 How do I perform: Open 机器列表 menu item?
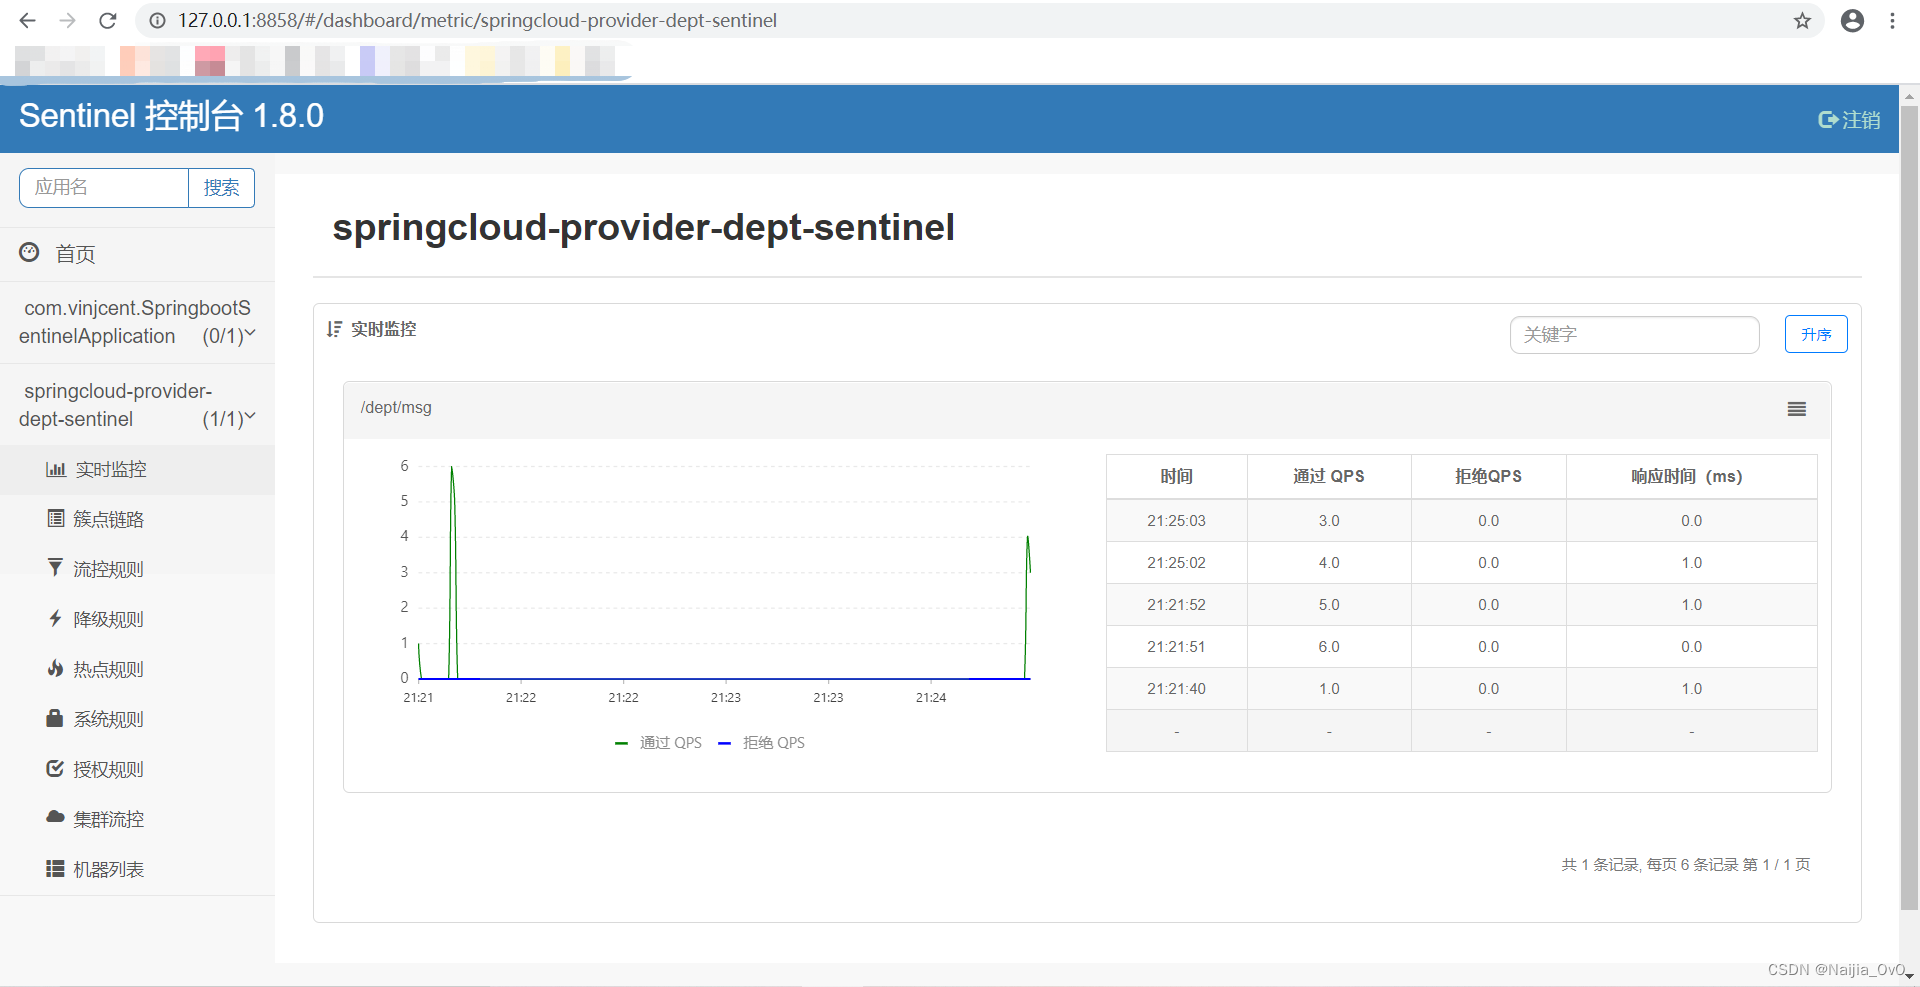pyautogui.click(x=137, y=869)
